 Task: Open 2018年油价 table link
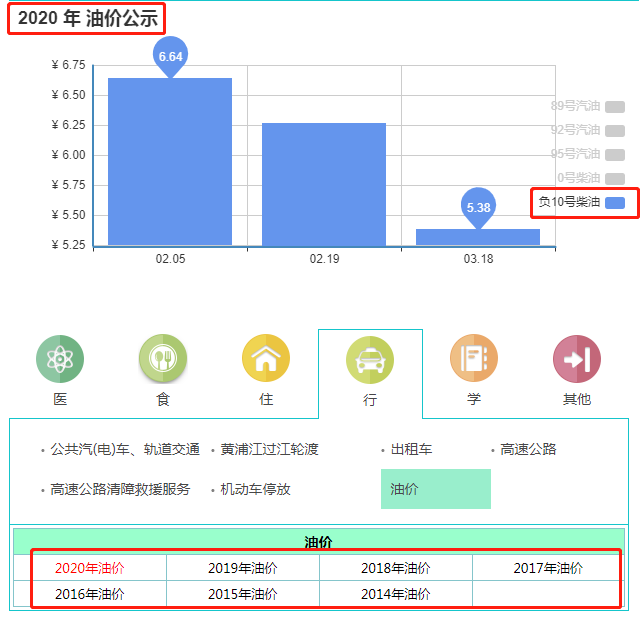click(396, 568)
